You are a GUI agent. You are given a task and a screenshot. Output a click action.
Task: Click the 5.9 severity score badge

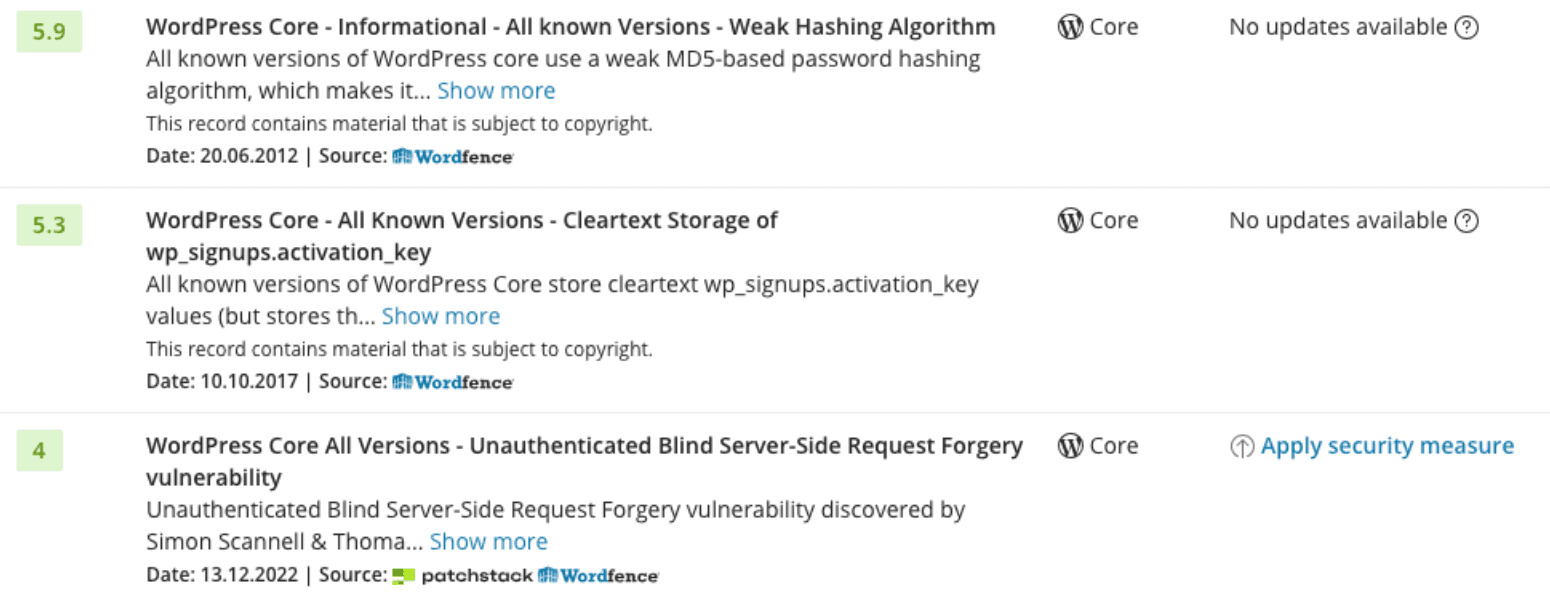49,31
